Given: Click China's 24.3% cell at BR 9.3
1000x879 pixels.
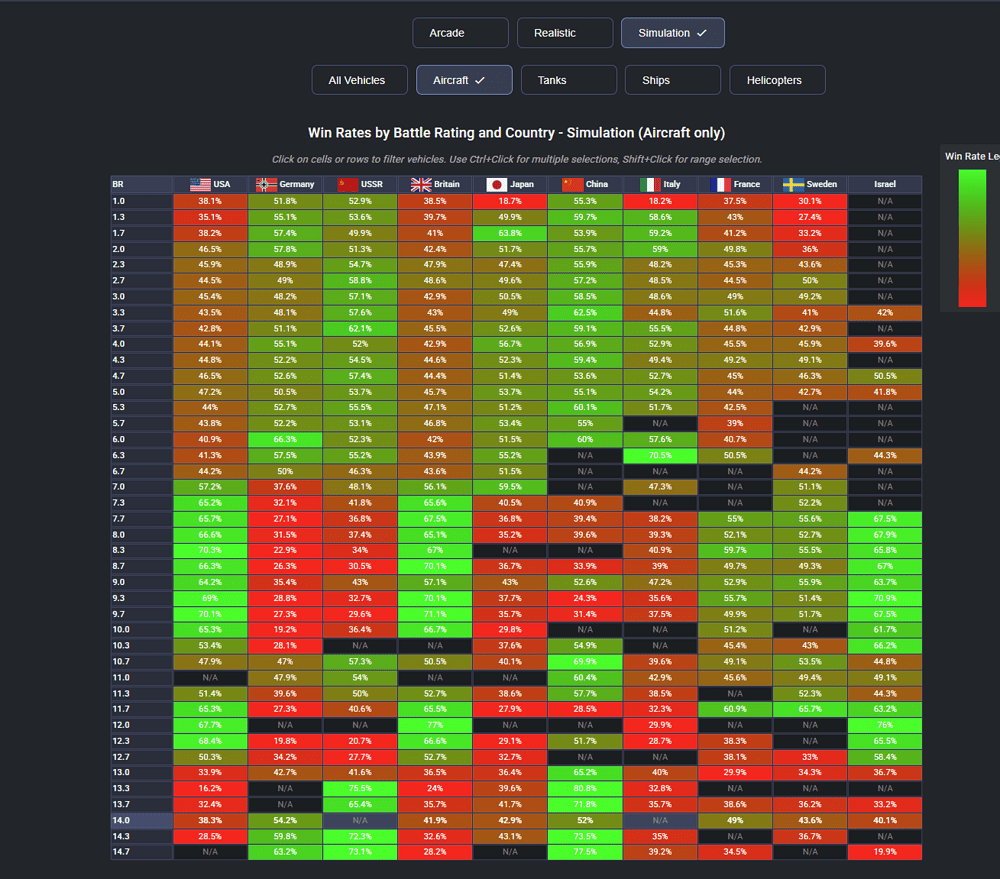Looking at the screenshot, I should pyautogui.click(x=585, y=598).
